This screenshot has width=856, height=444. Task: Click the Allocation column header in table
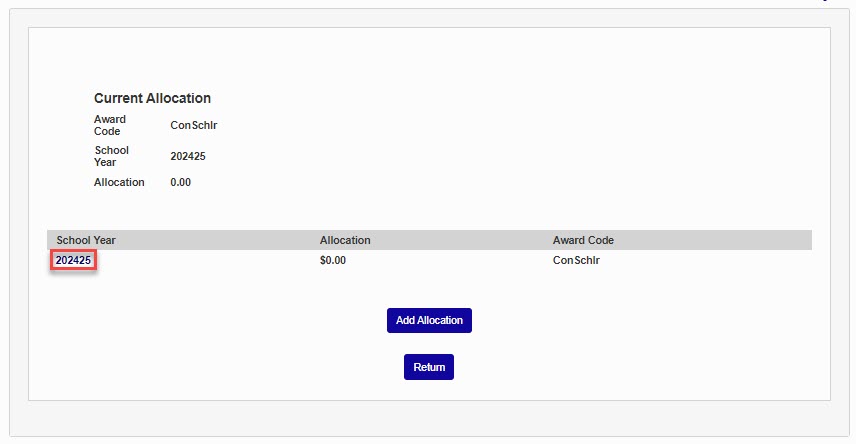(345, 240)
